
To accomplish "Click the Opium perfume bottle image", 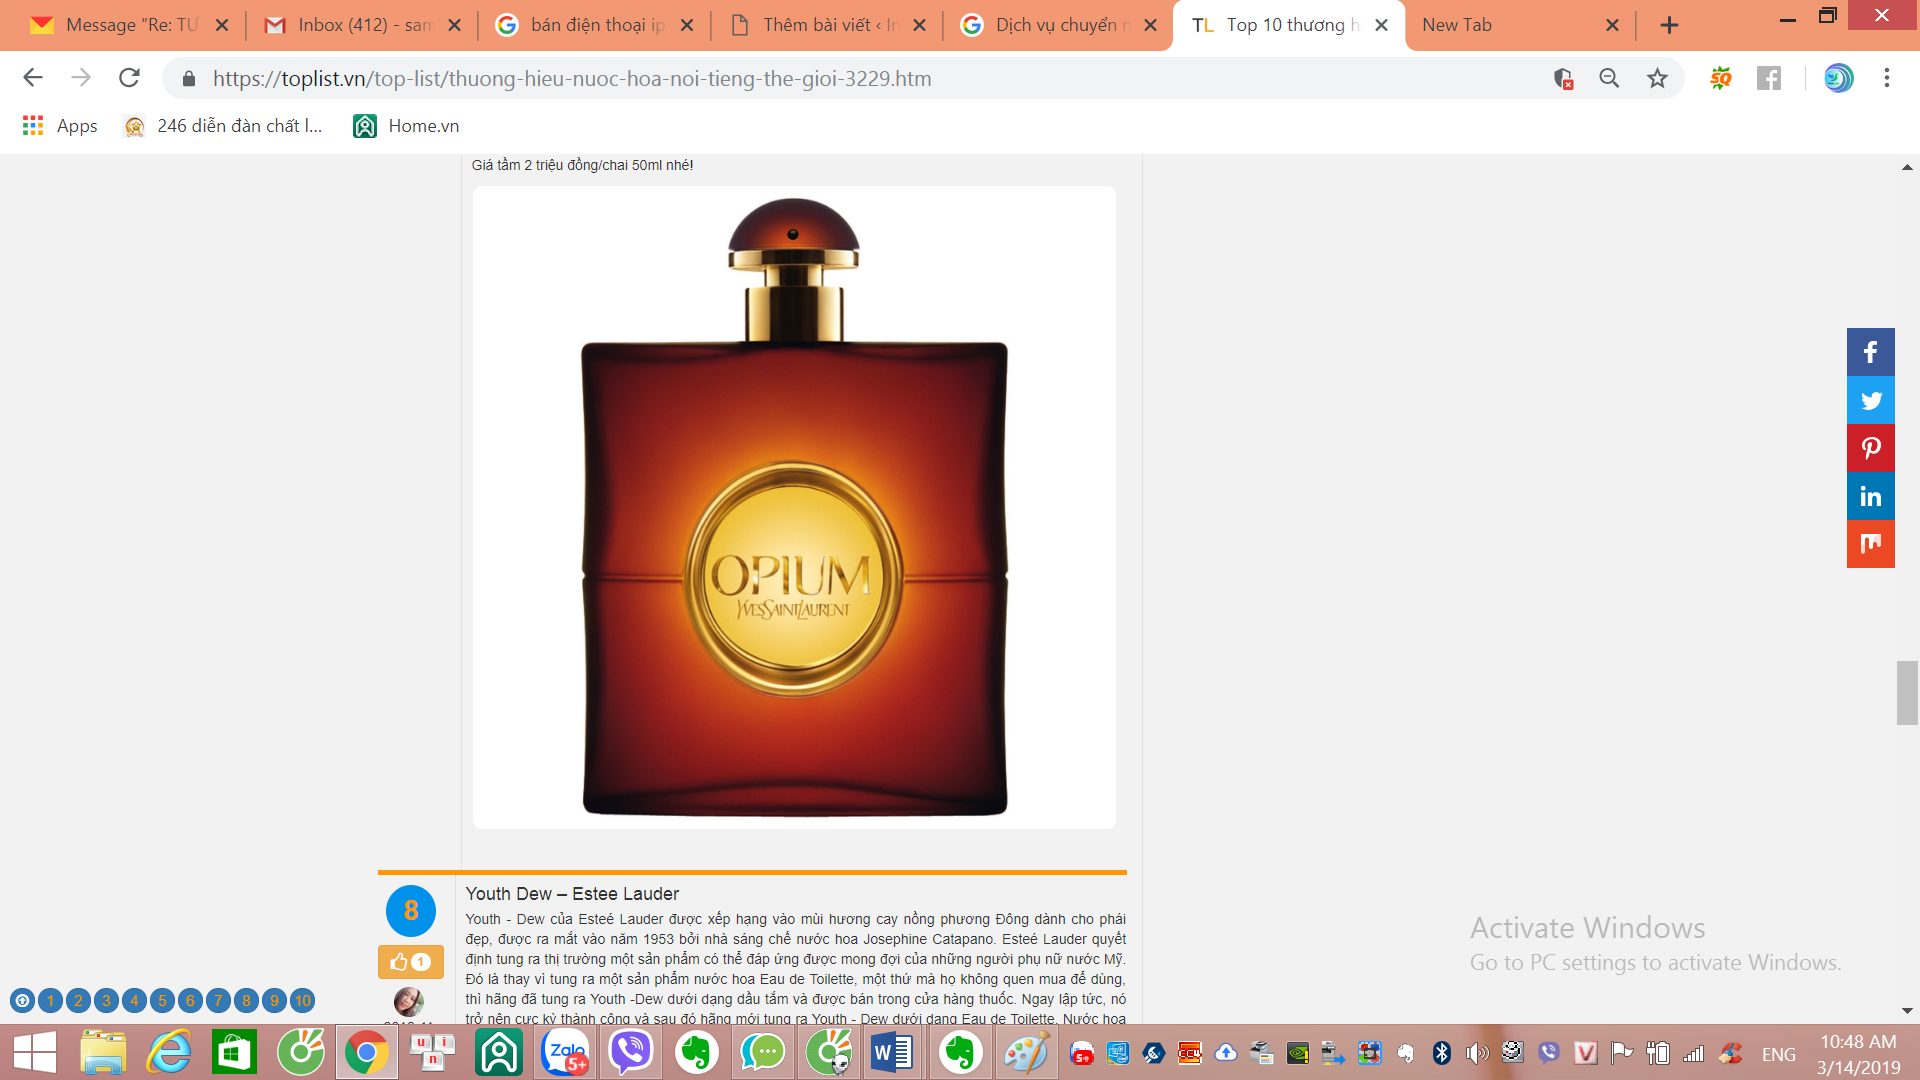I will pos(794,507).
